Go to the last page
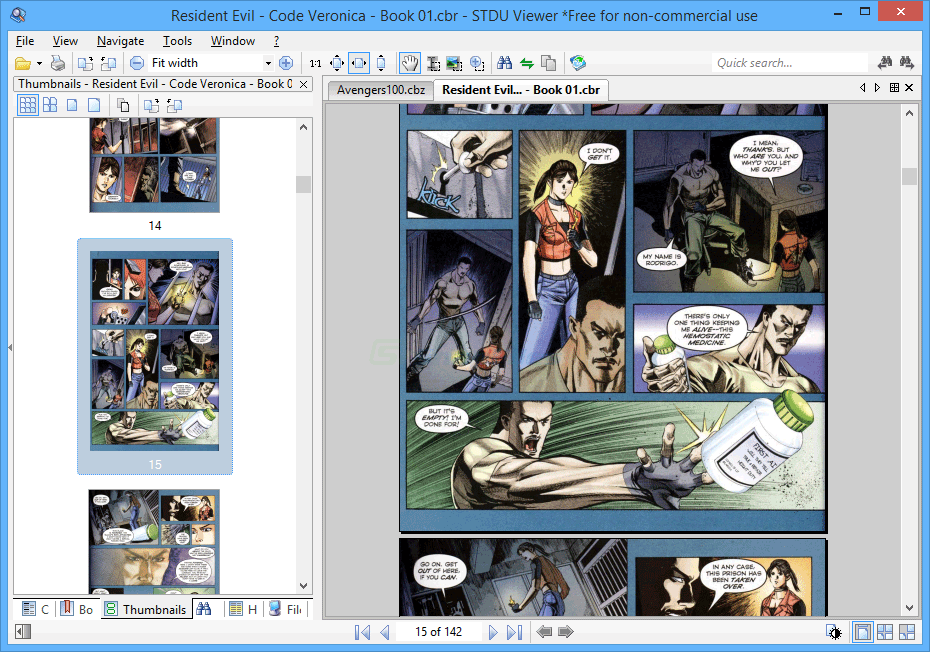The height and width of the screenshot is (652, 930). pyautogui.click(x=514, y=632)
